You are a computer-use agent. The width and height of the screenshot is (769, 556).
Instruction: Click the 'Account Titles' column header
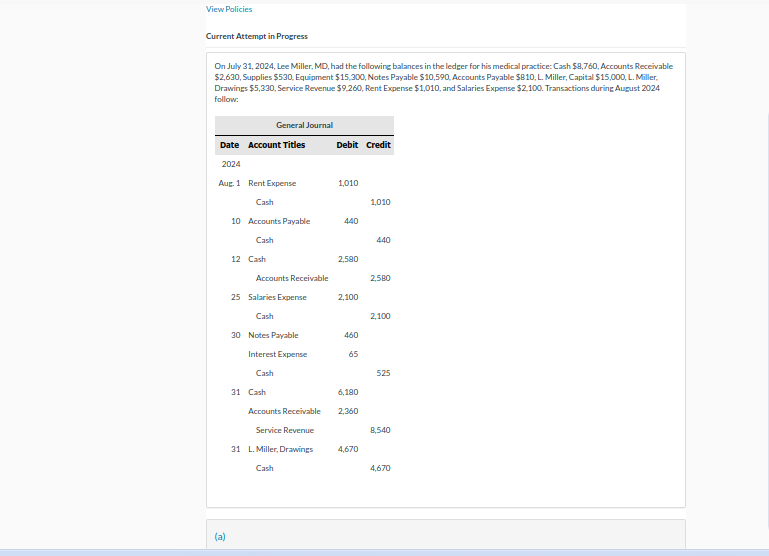tap(277, 145)
